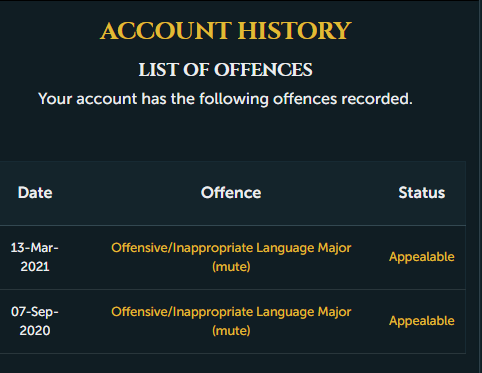Screen dimensions: 482x373
Task: Open the 07-Sep-2020 Offensive/Inappropriate Language Major offence link
Action: 231,321
